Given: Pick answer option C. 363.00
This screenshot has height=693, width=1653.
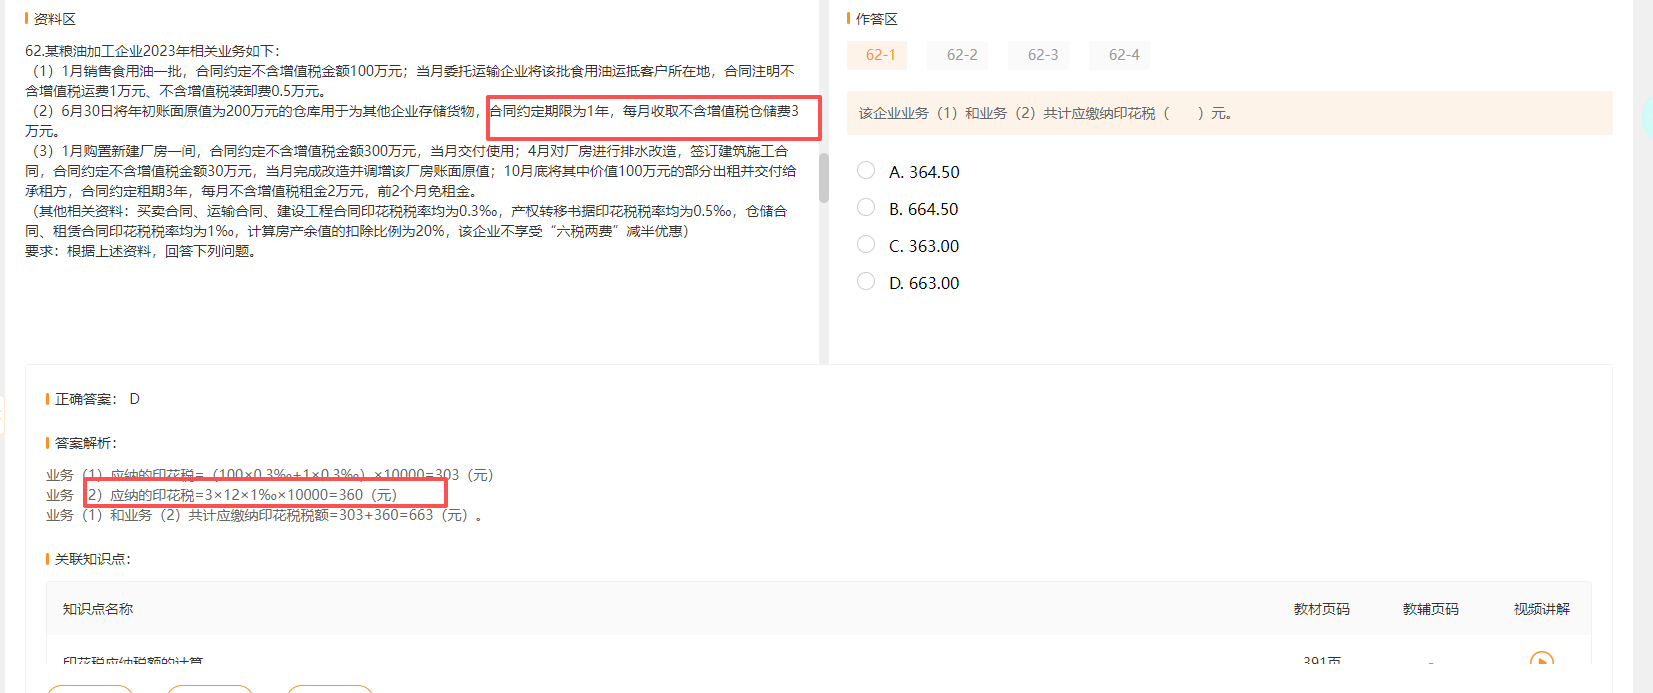Looking at the screenshot, I should coord(866,245).
